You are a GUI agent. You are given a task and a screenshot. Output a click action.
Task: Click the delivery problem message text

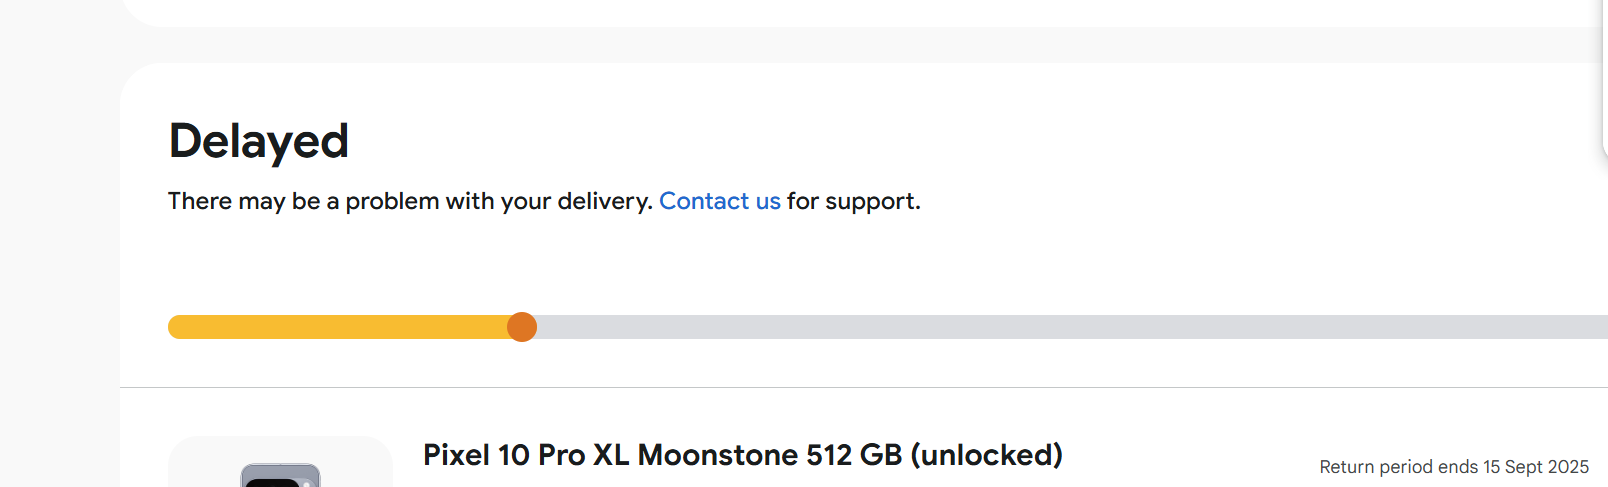410,201
